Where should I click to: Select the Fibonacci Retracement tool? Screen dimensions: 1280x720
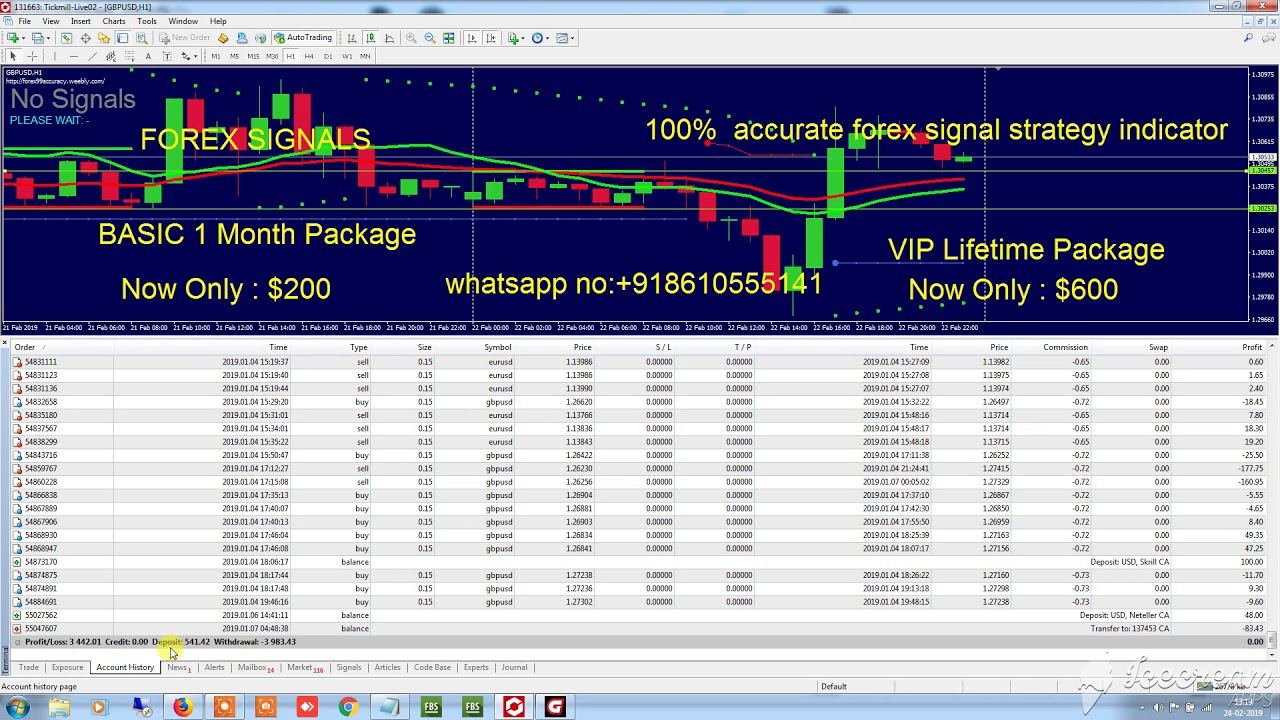[129, 56]
